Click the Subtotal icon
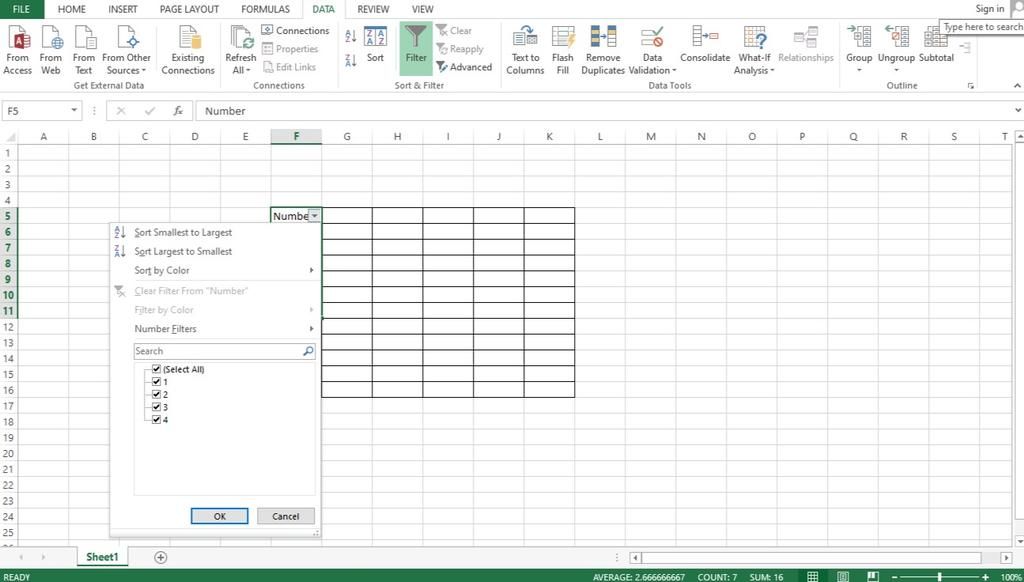This screenshot has width=1024, height=582. point(936,37)
